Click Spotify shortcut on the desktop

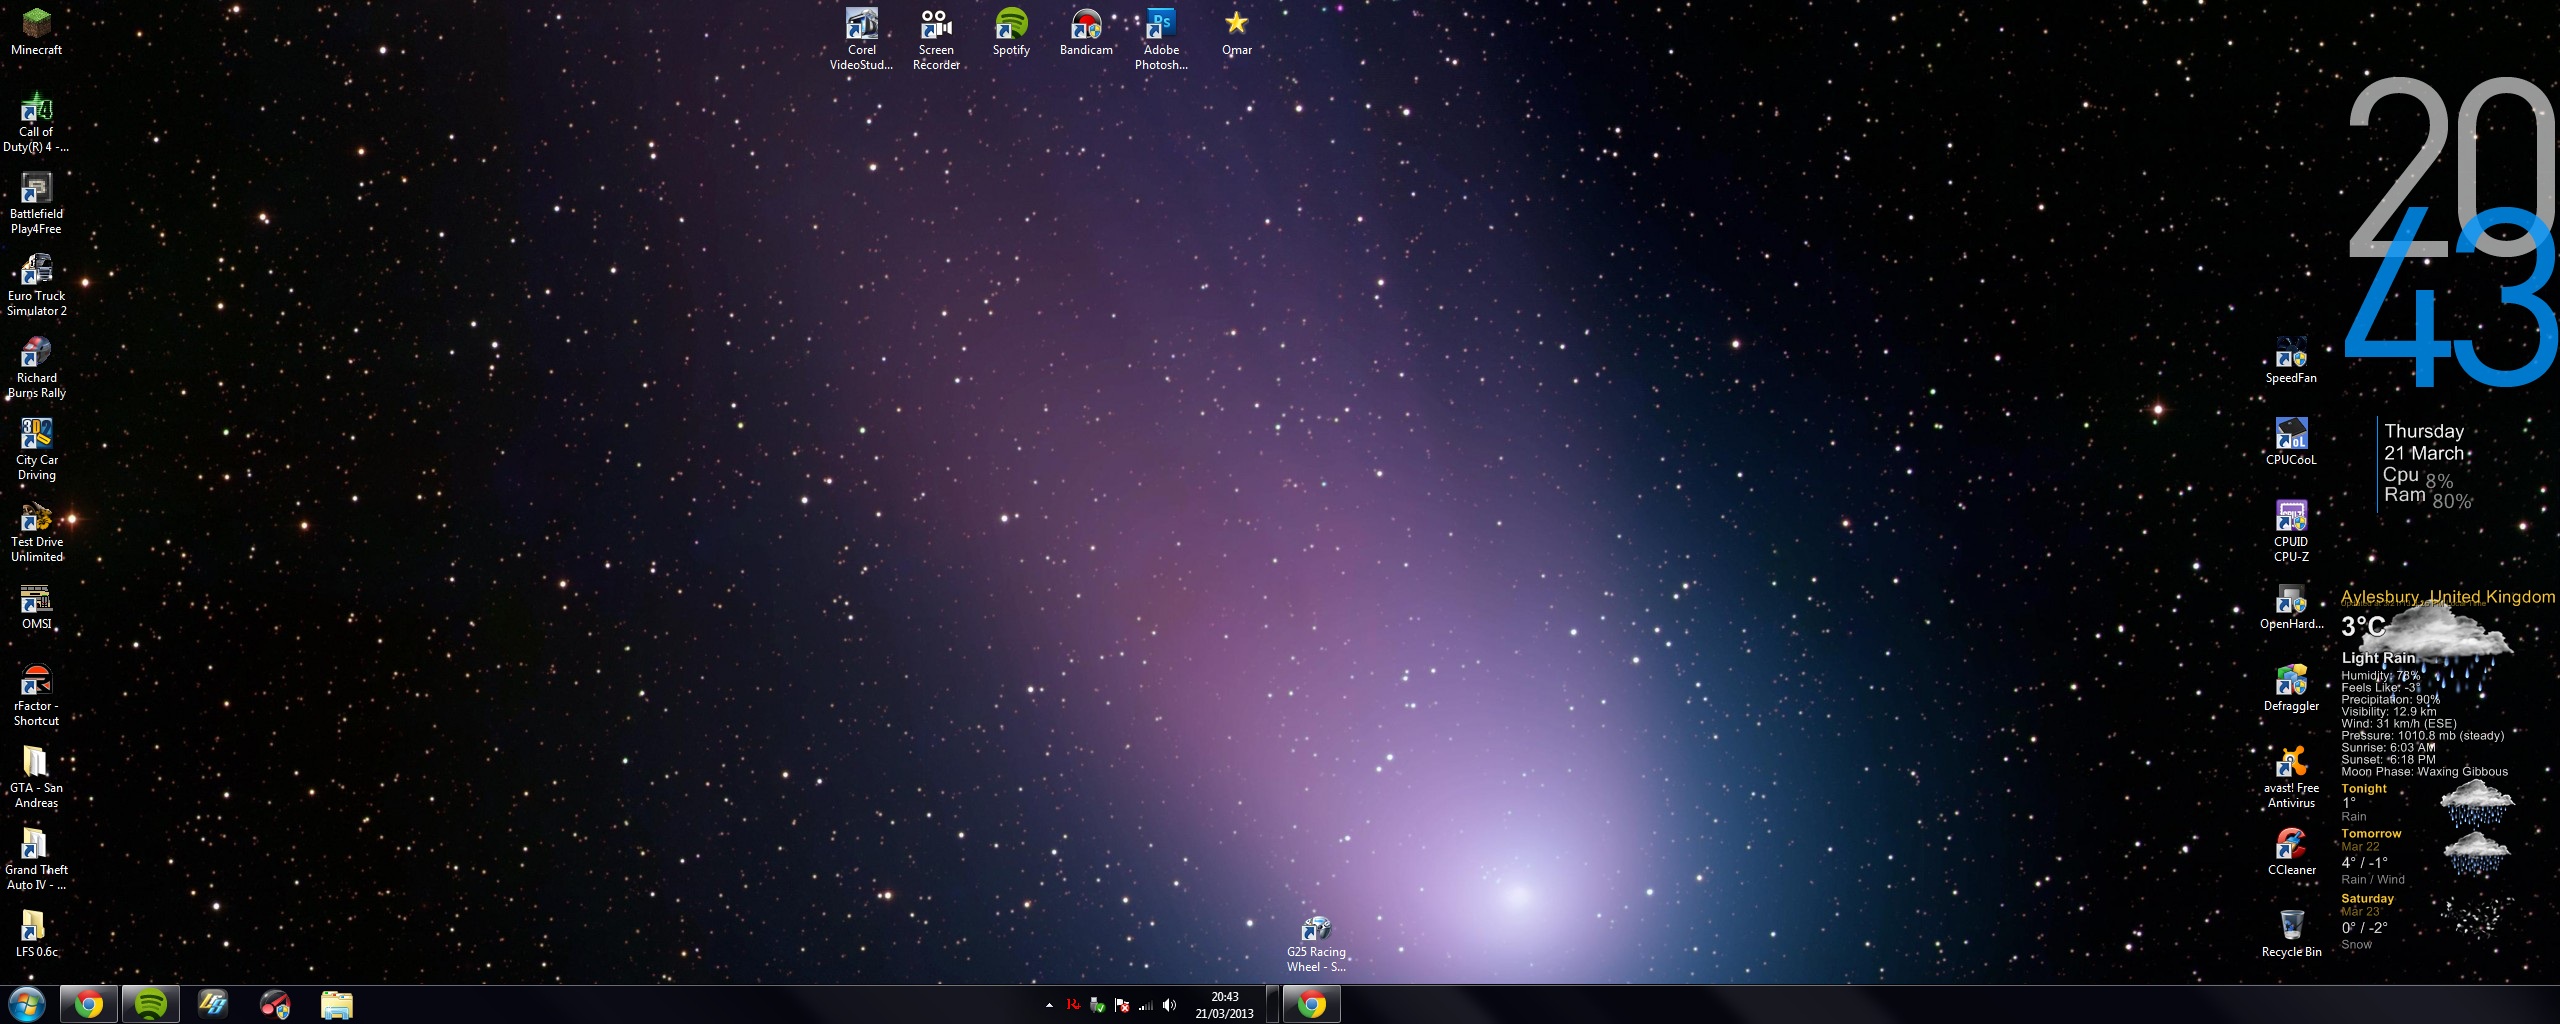1011,32
